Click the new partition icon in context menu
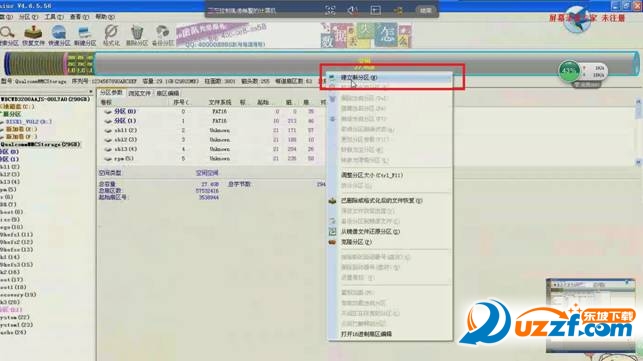The height and width of the screenshot is (361, 643). (x=333, y=77)
